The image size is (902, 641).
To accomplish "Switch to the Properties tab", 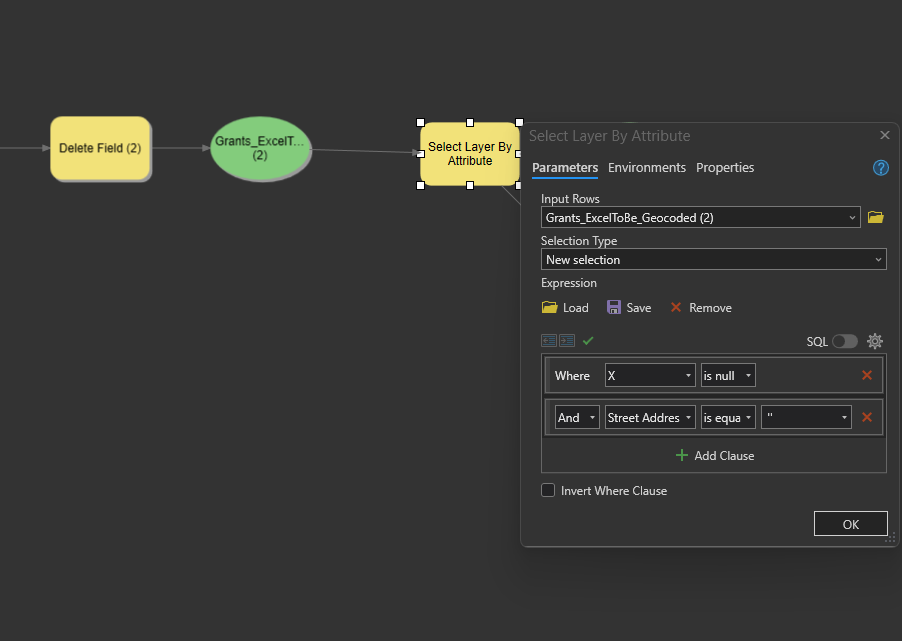I will click(725, 168).
